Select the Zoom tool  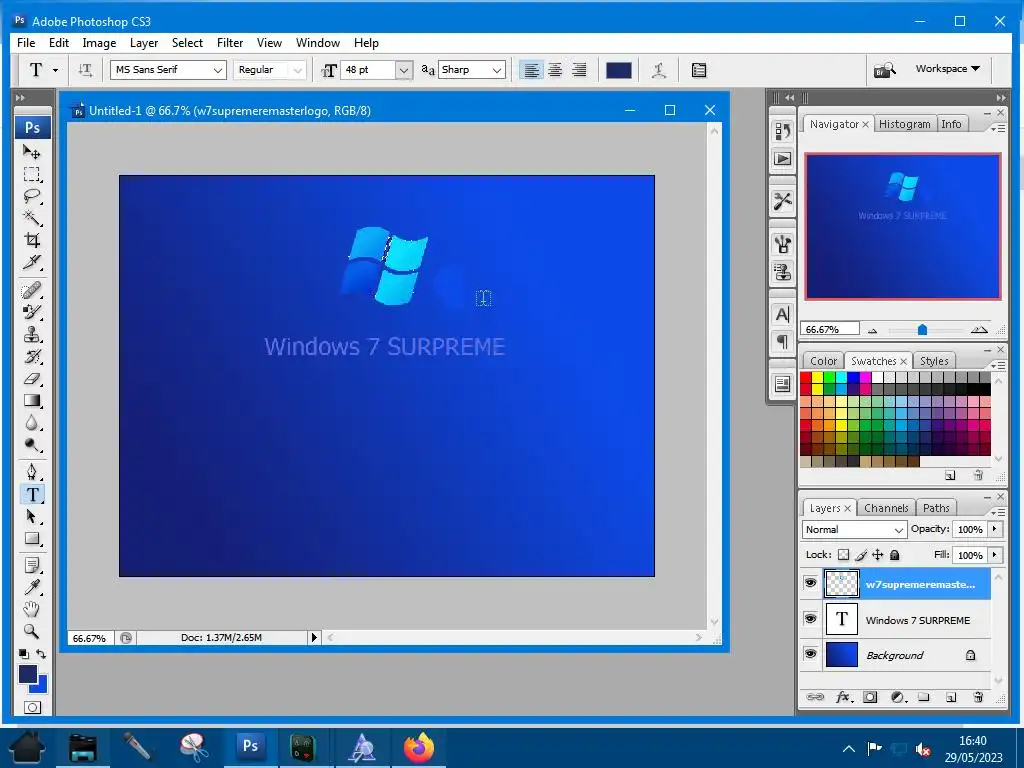pos(32,632)
